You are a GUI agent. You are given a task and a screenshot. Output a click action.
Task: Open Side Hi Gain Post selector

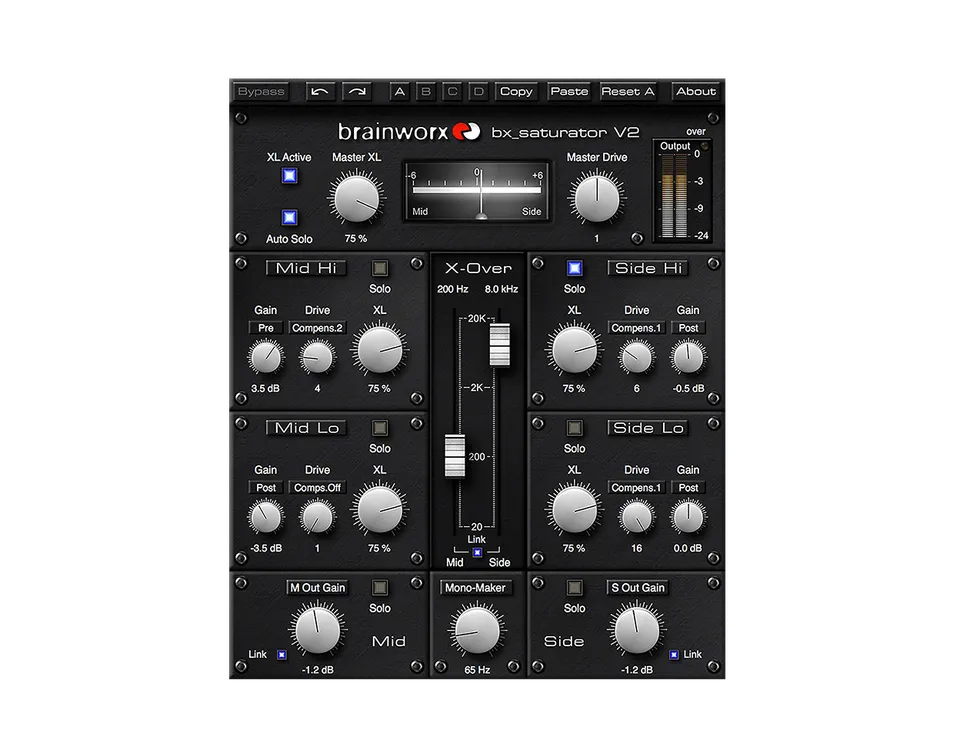coord(688,328)
